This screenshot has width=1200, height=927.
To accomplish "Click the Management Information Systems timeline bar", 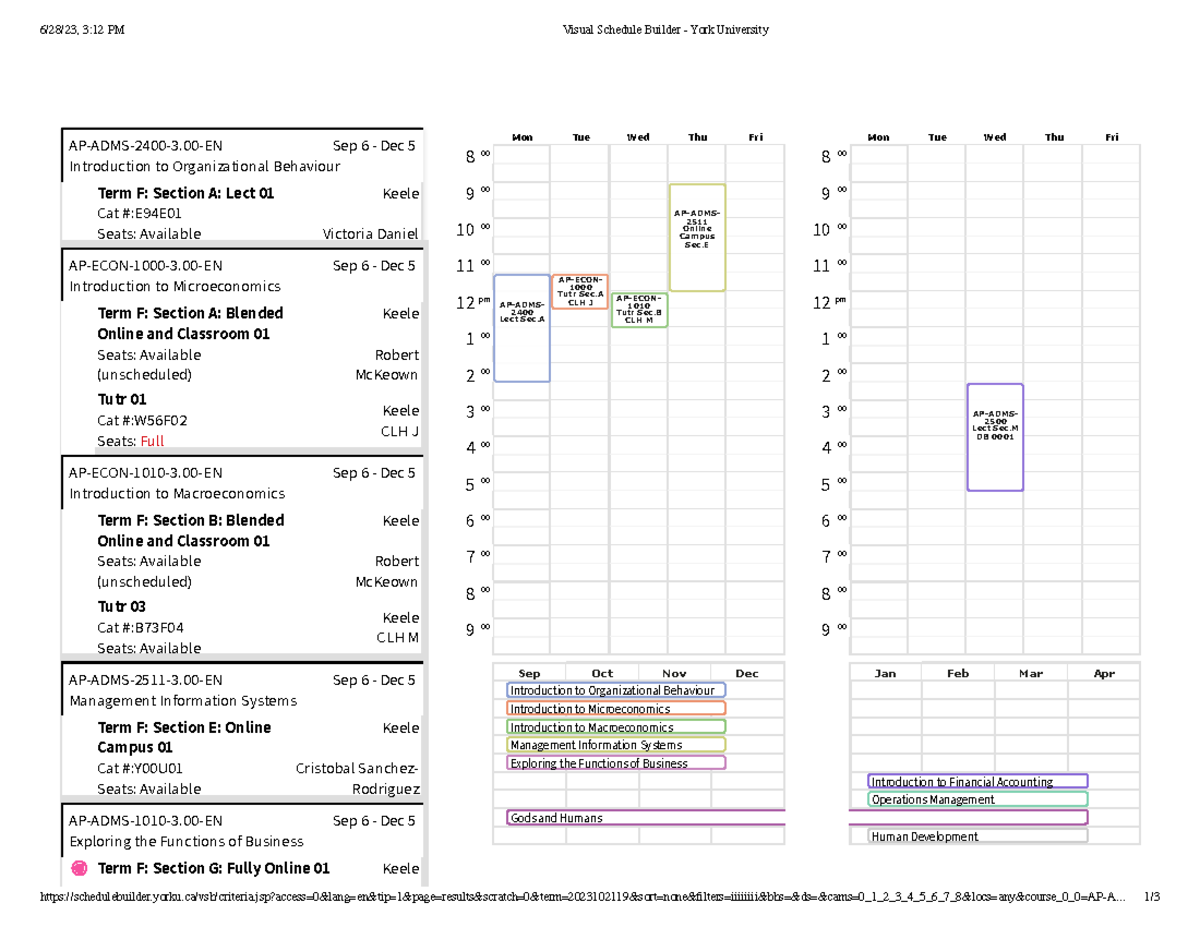I will click(616, 745).
